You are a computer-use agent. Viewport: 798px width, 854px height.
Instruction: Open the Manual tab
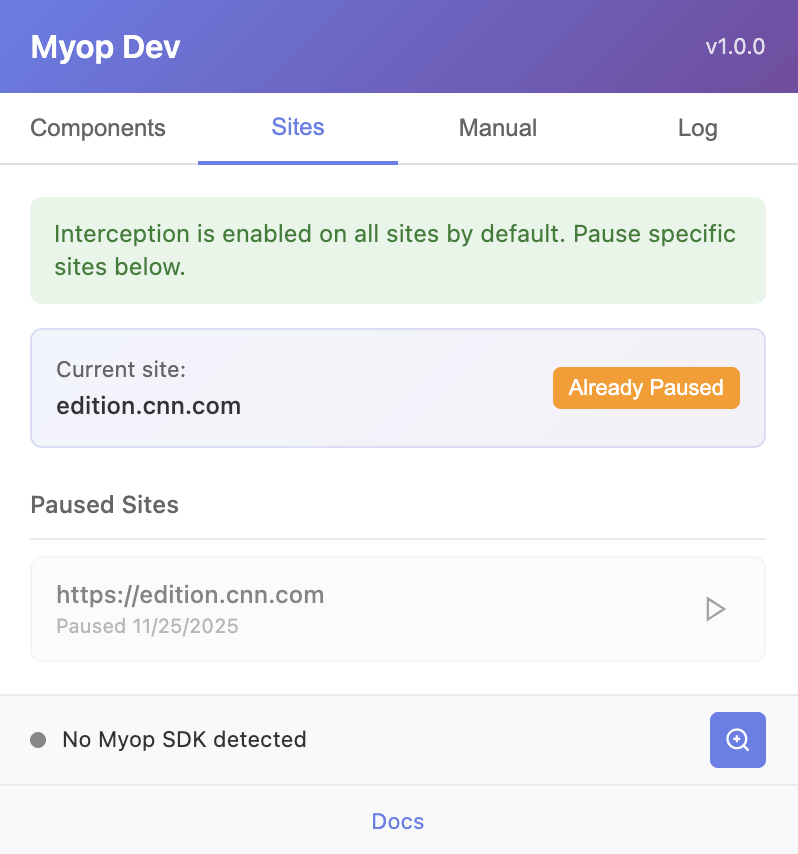[x=497, y=128]
